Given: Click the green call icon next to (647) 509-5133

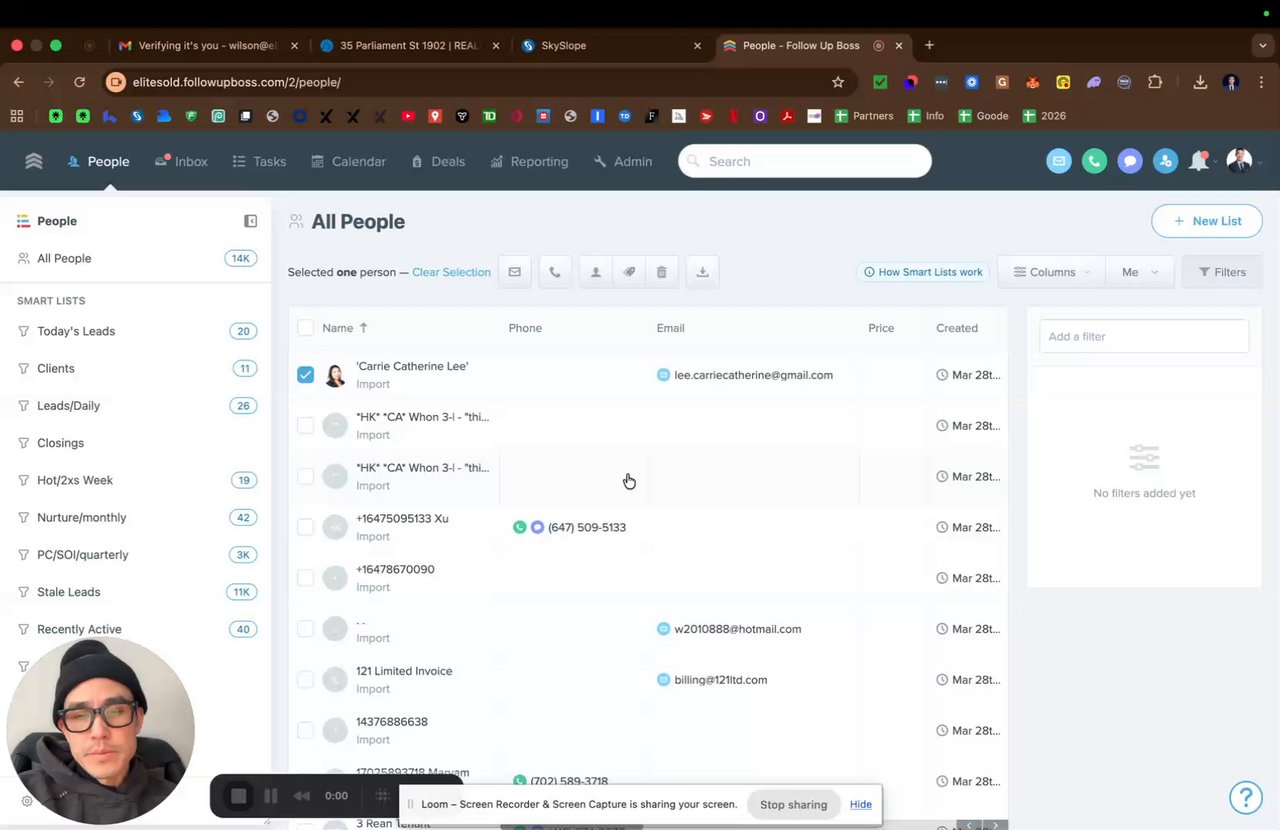Looking at the screenshot, I should pos(519,527).
